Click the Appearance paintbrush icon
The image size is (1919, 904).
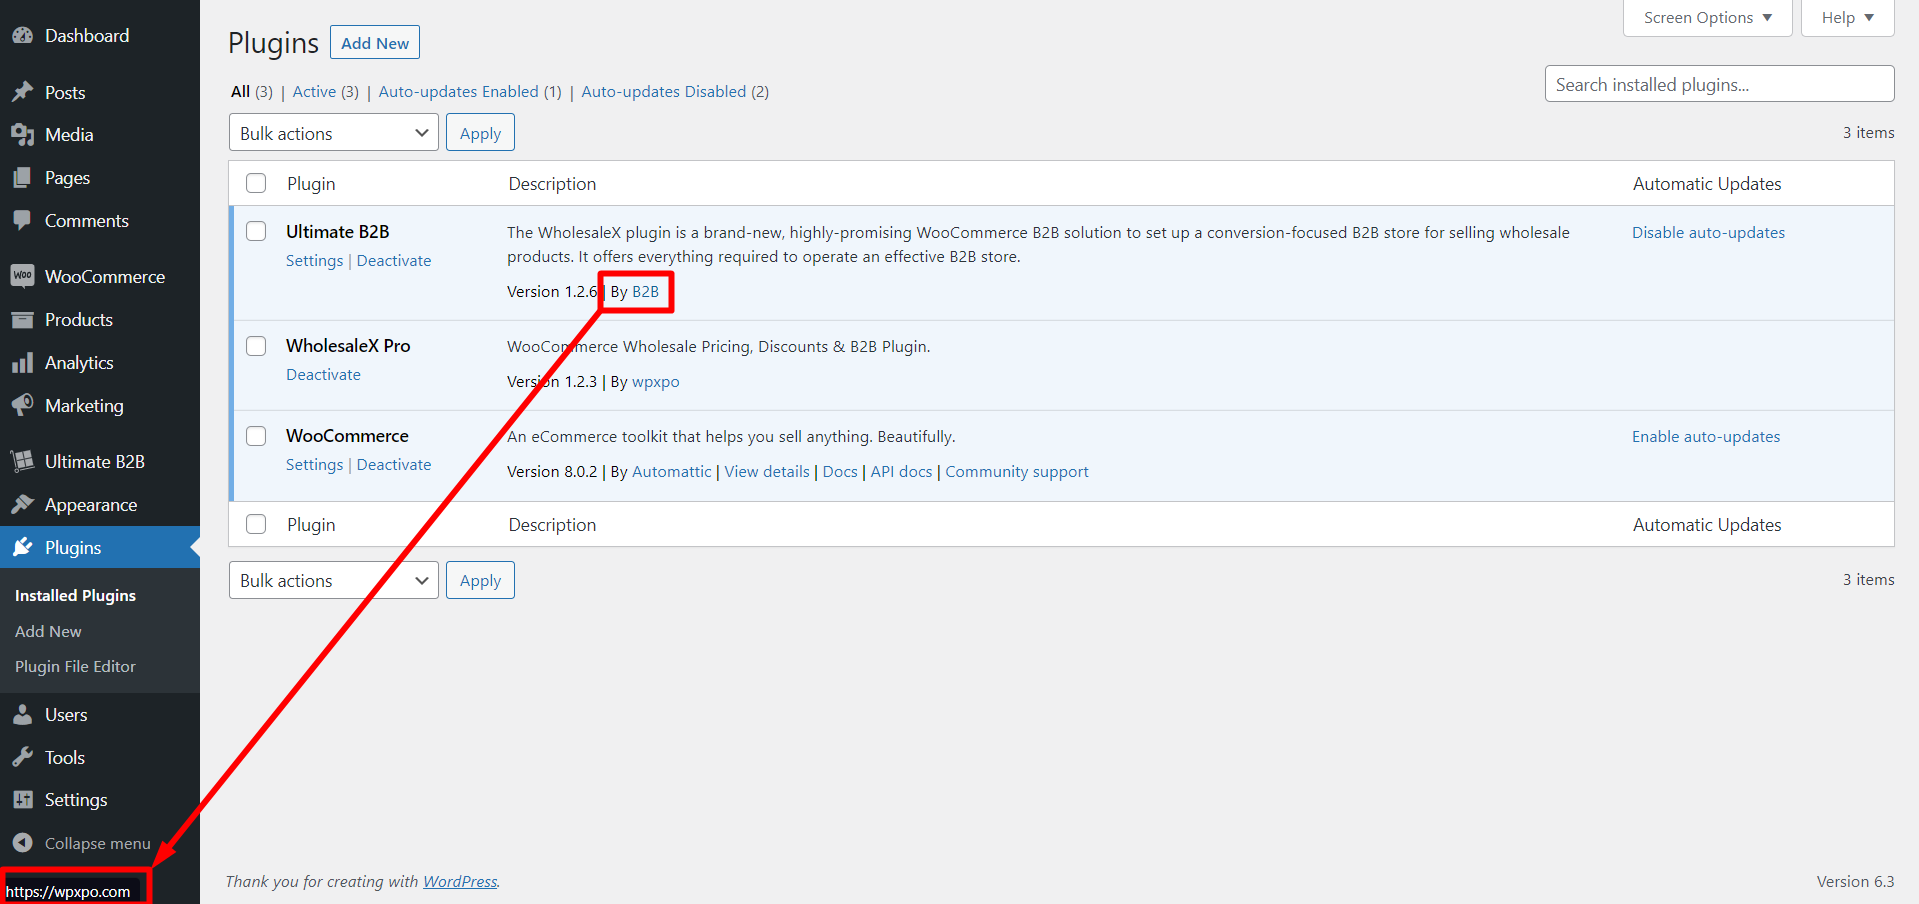coord(22,504)
